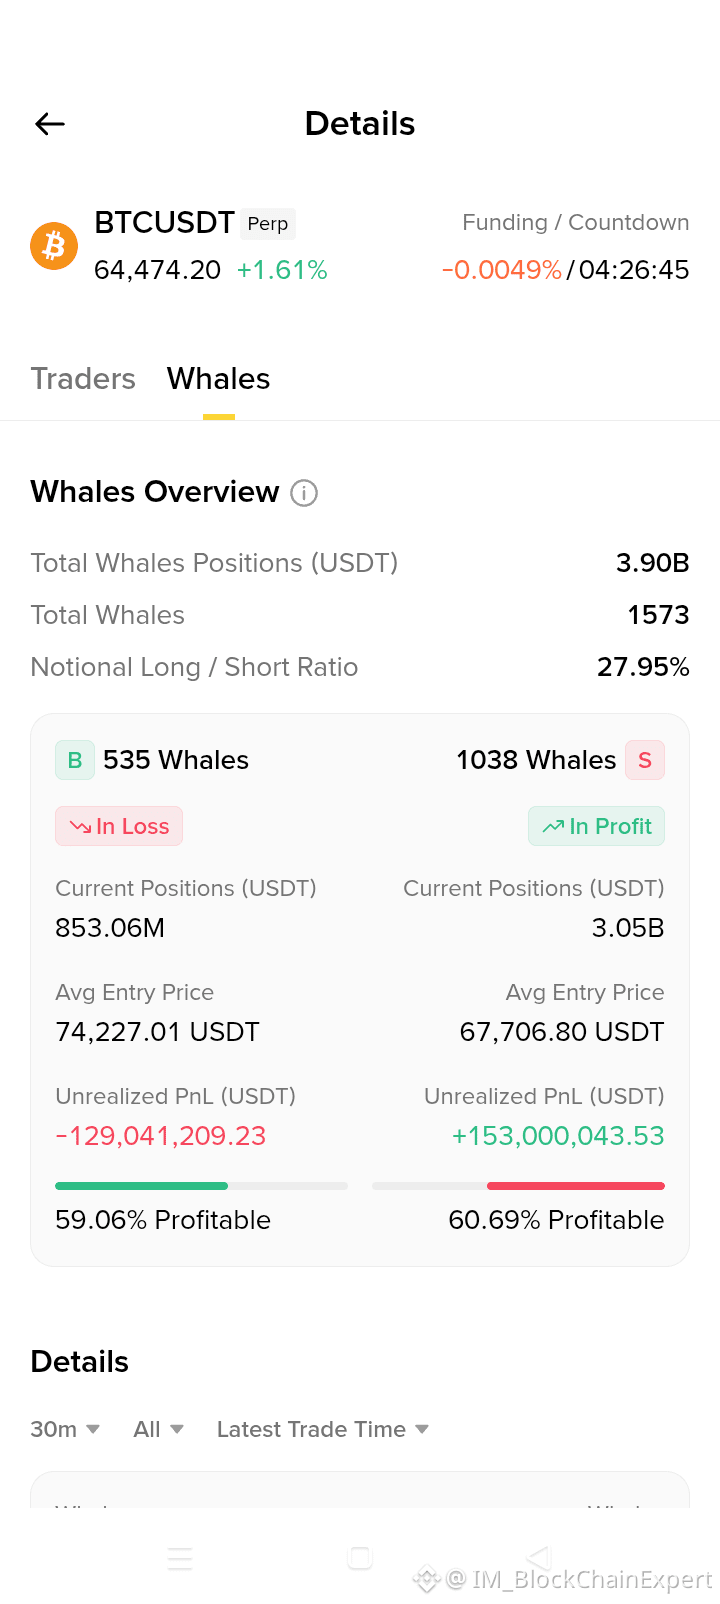This screenshot has width=720, height=1604.
Task: Open the 30m interval dropdown
Action: click(x=65, y=1429)
